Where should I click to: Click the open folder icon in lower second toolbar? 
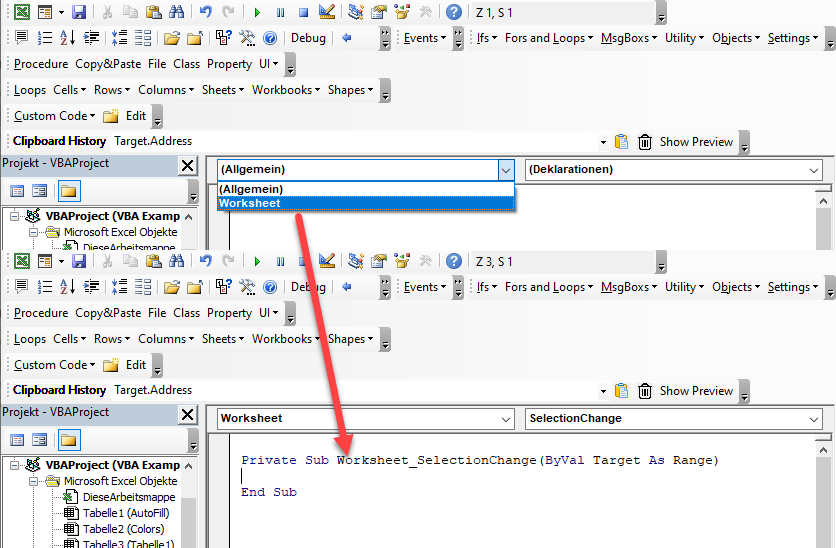pos(172,287)
